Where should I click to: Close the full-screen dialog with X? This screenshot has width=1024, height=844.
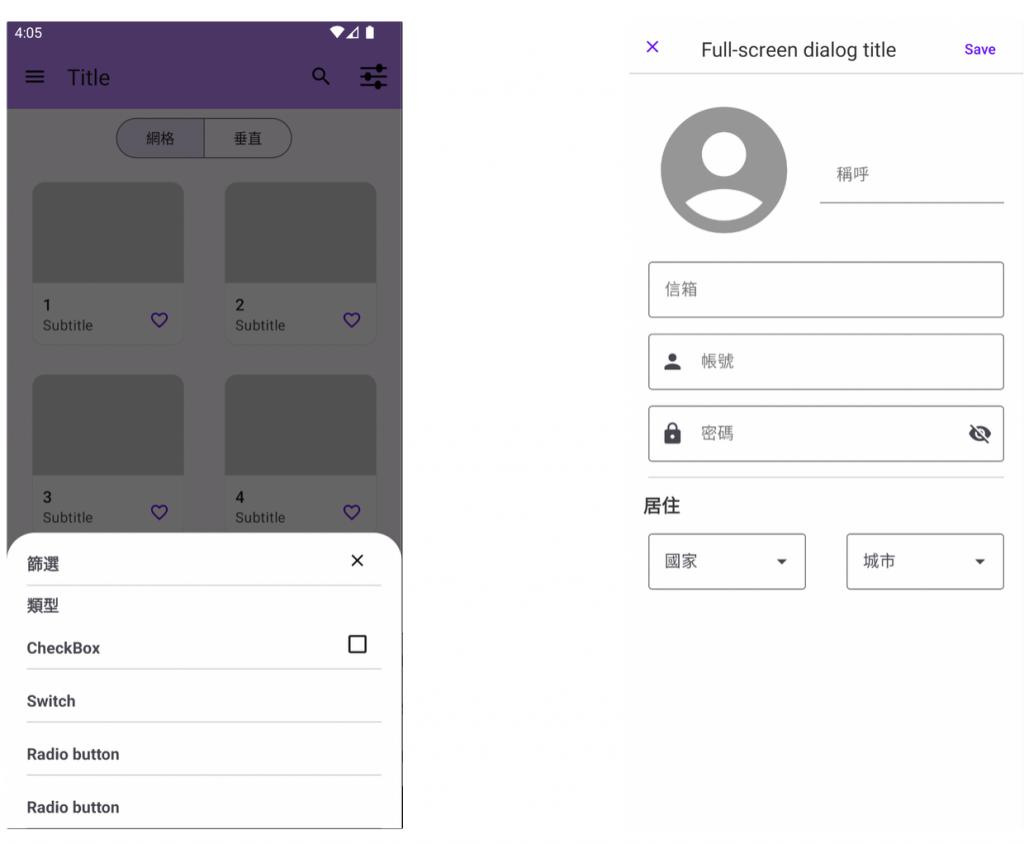point(652,47)
